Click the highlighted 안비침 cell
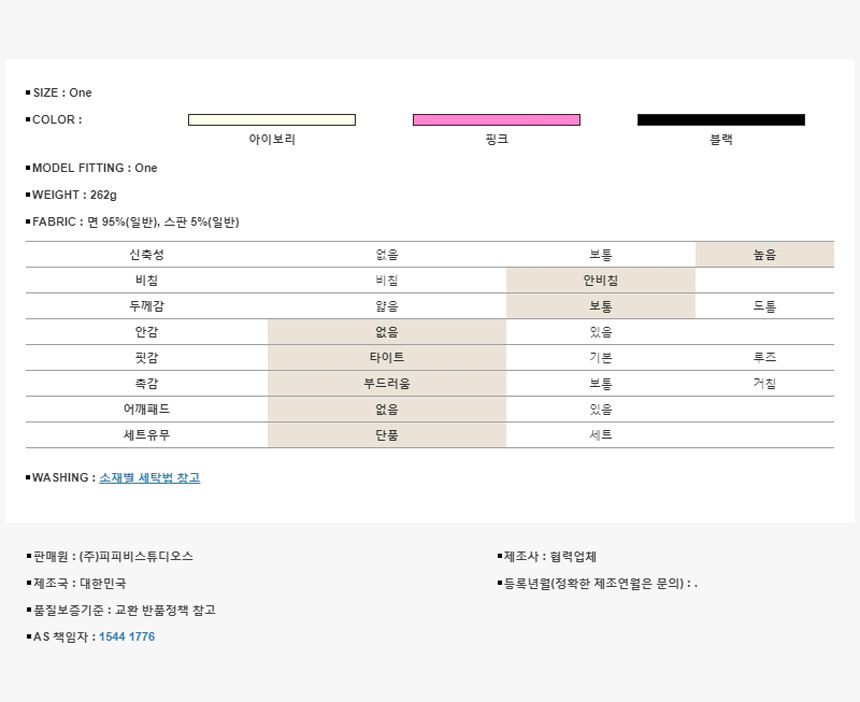860x702 pixels. [x=600, y=281]
